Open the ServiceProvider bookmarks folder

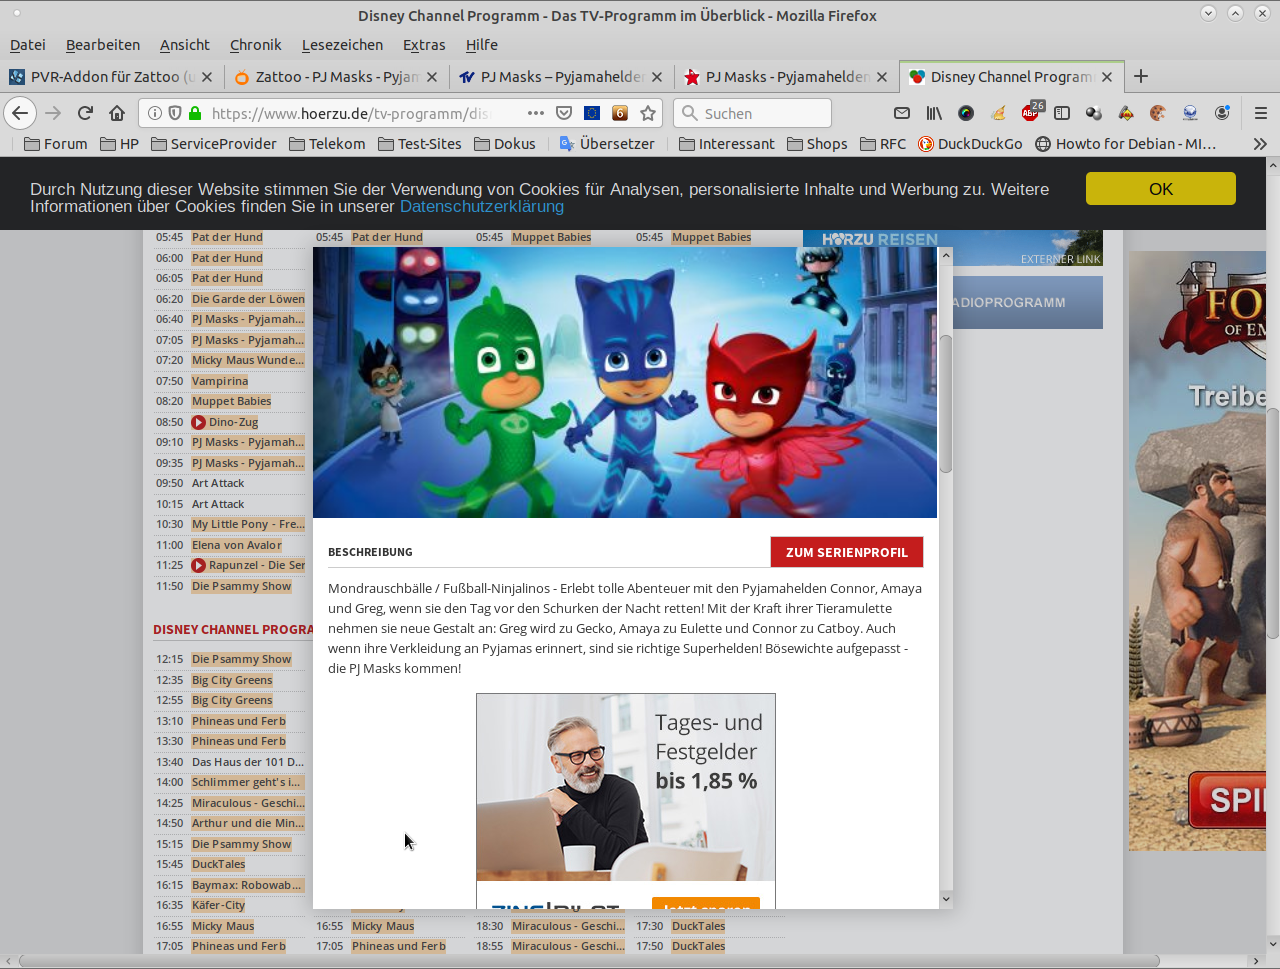point(214,144)
